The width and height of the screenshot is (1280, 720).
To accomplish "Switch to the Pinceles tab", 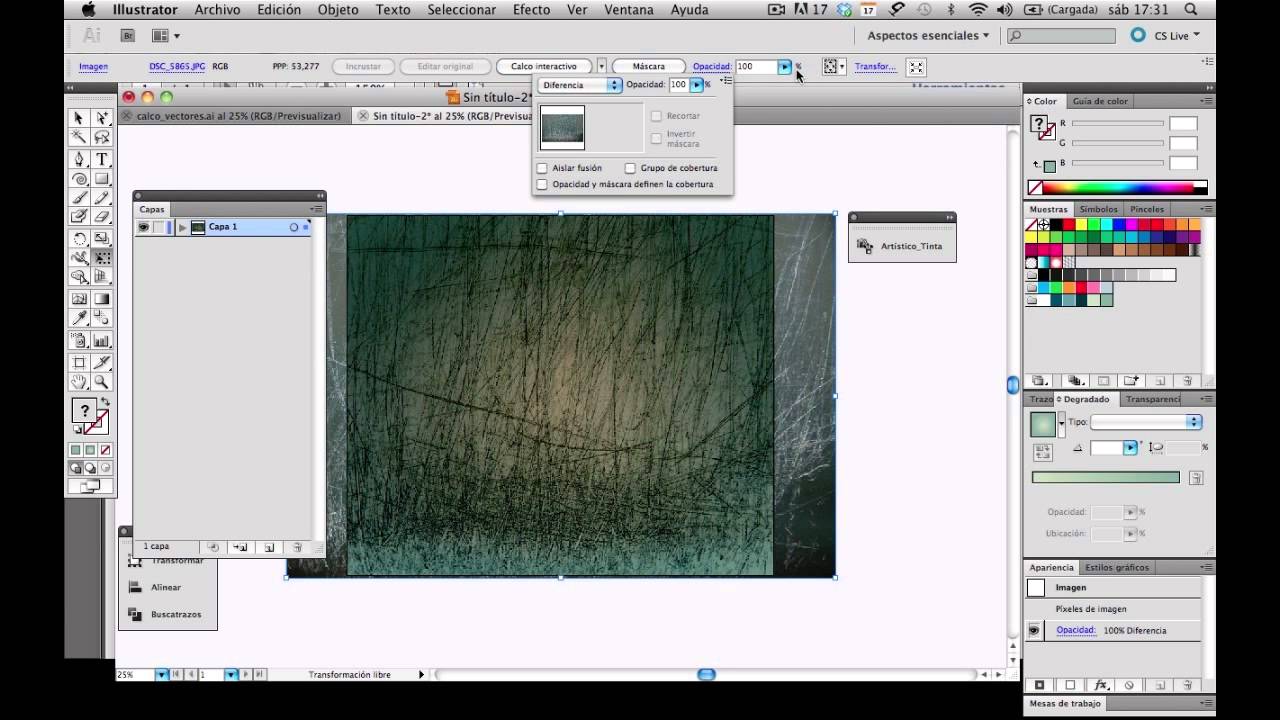I will 1147,209.
